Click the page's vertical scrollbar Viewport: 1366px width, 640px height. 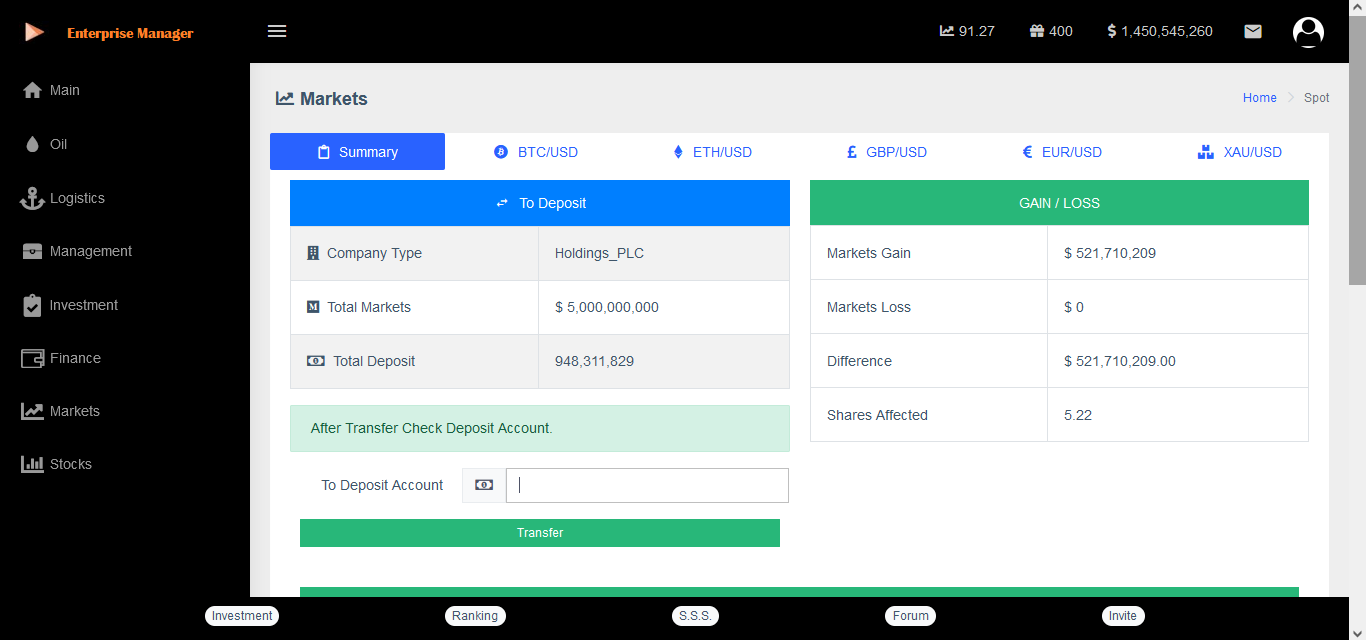click(x=1357, y=150)
